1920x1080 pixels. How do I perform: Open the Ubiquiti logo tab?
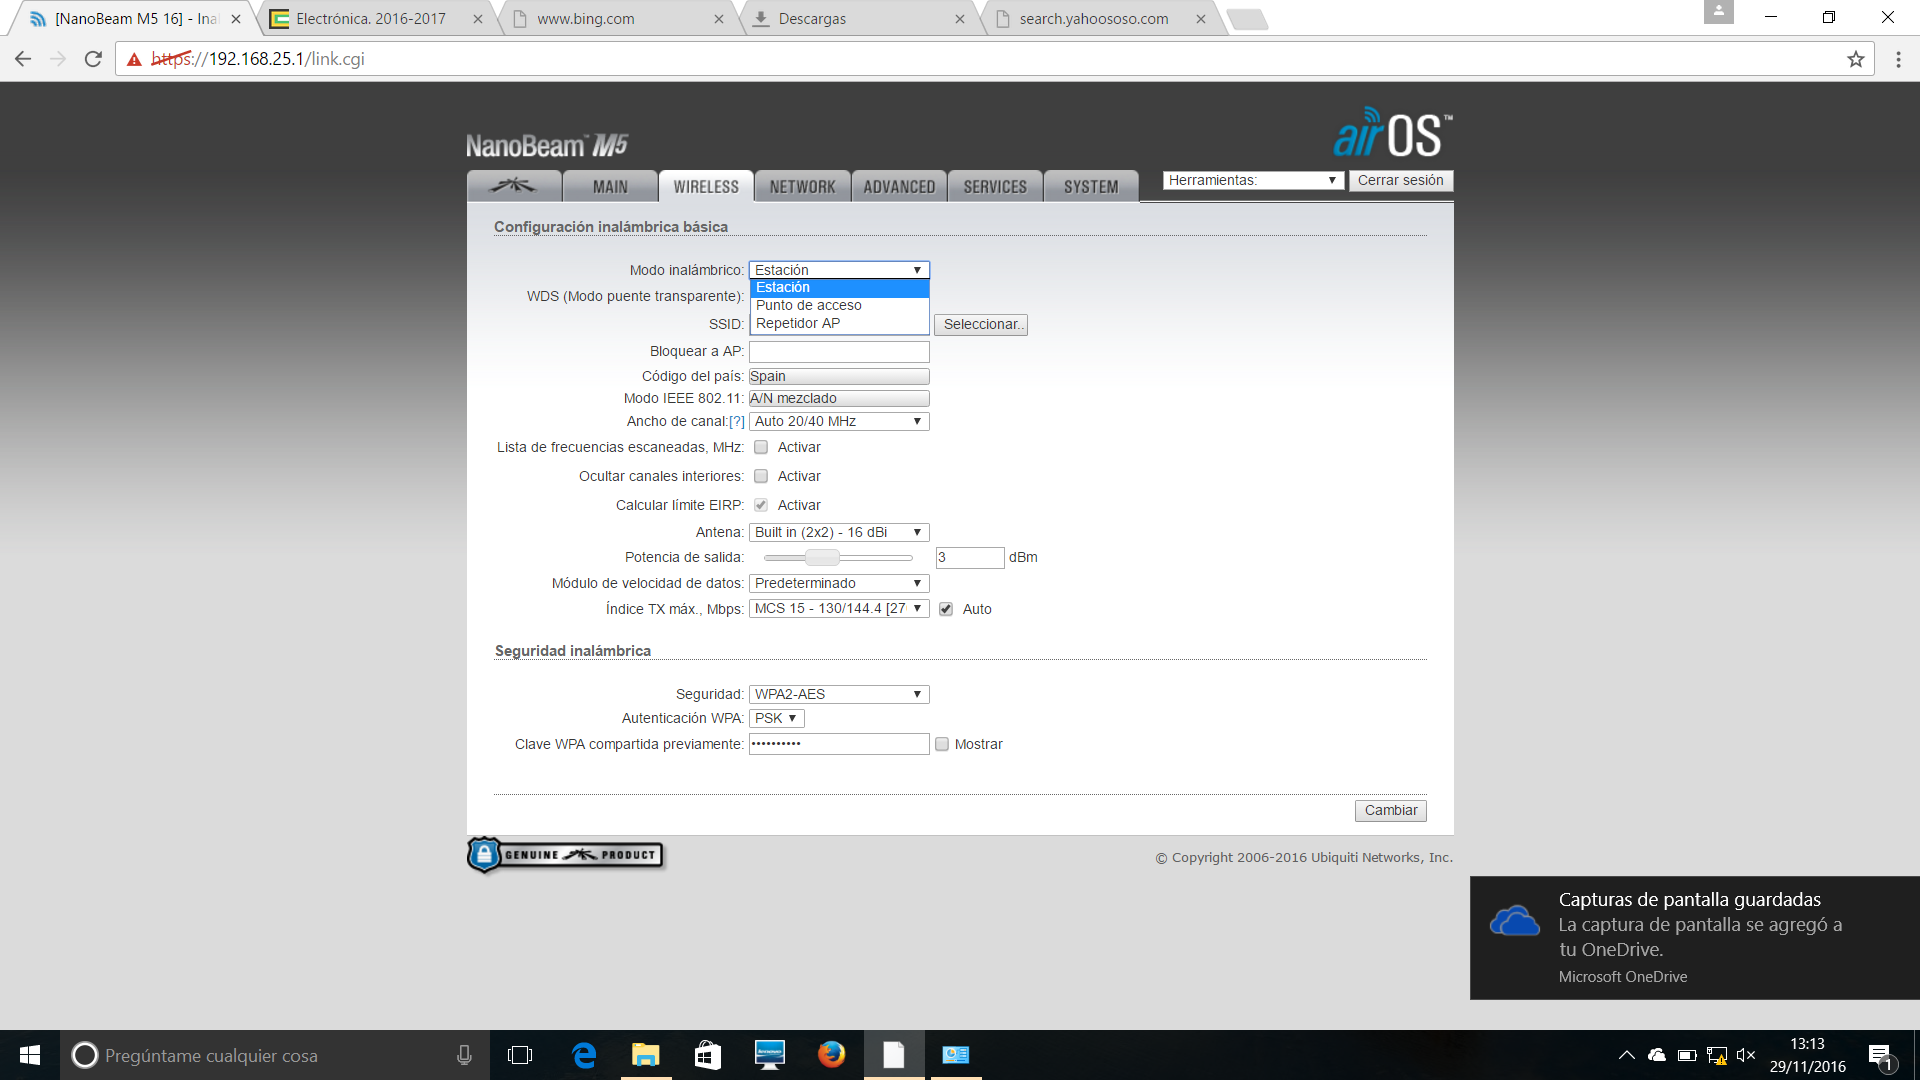(x=514, y=186)
